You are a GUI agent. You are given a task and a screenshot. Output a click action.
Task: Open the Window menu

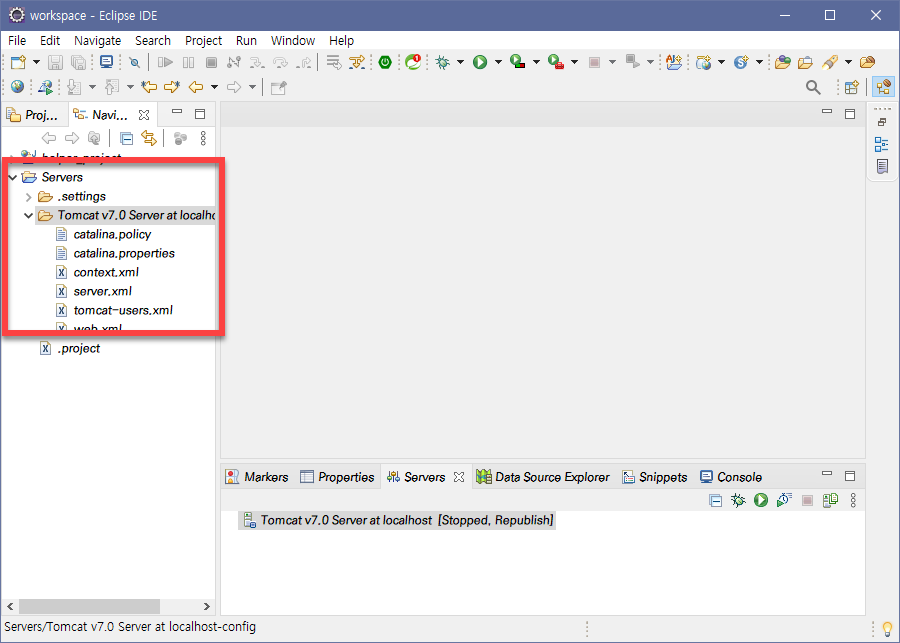(x=293, y=41)
